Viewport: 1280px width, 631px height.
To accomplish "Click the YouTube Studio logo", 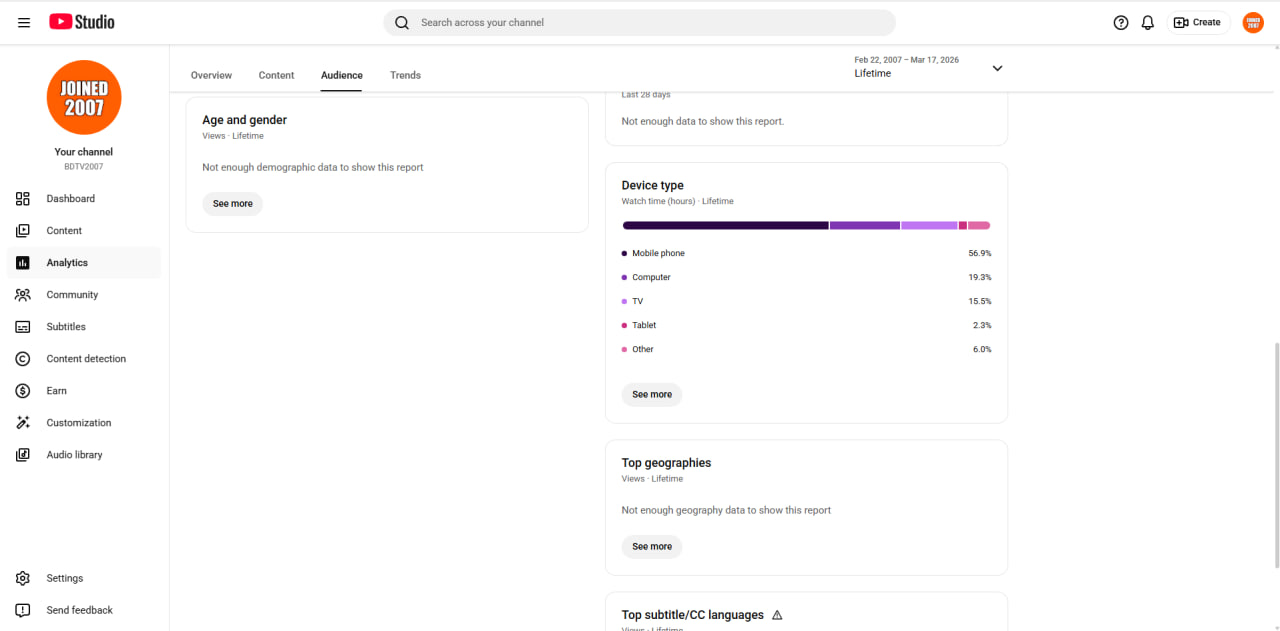I will point(82,22).
